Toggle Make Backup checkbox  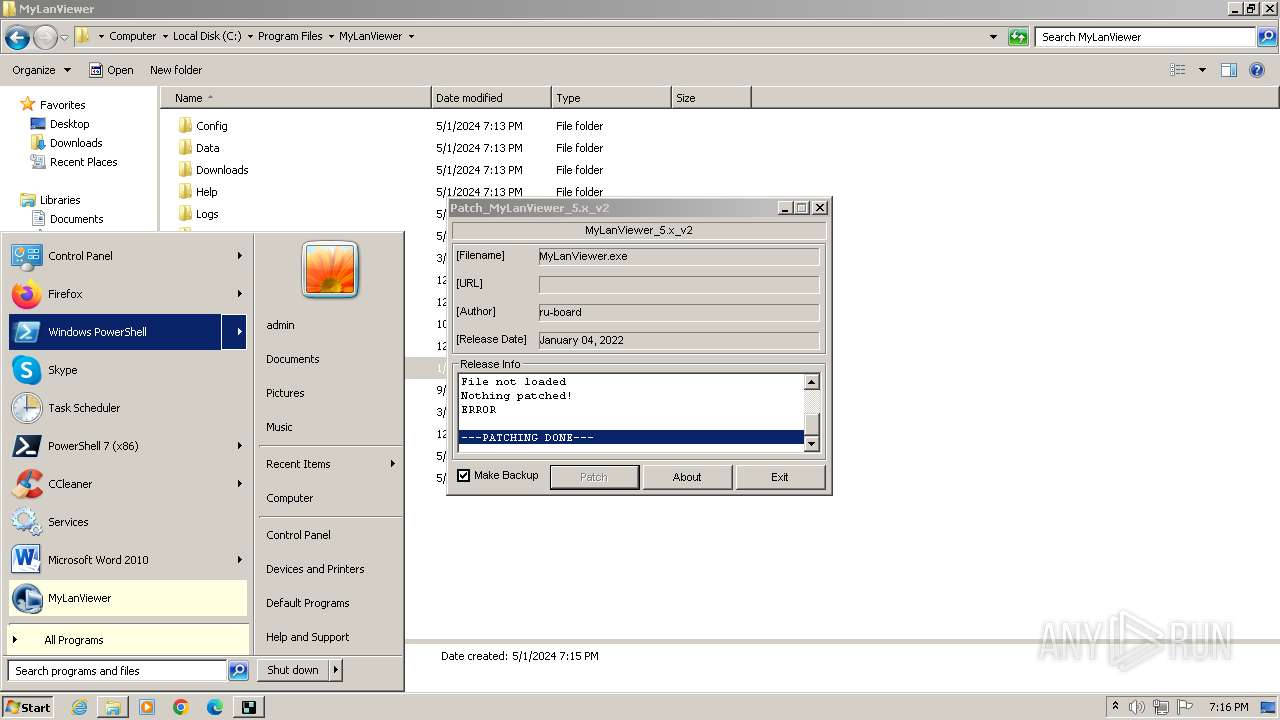(464, 476)
